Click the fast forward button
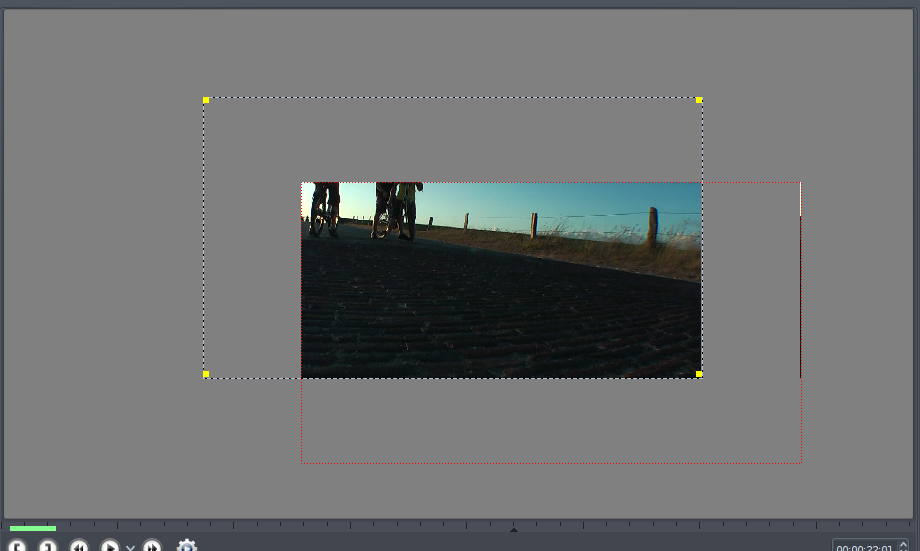 152,546
